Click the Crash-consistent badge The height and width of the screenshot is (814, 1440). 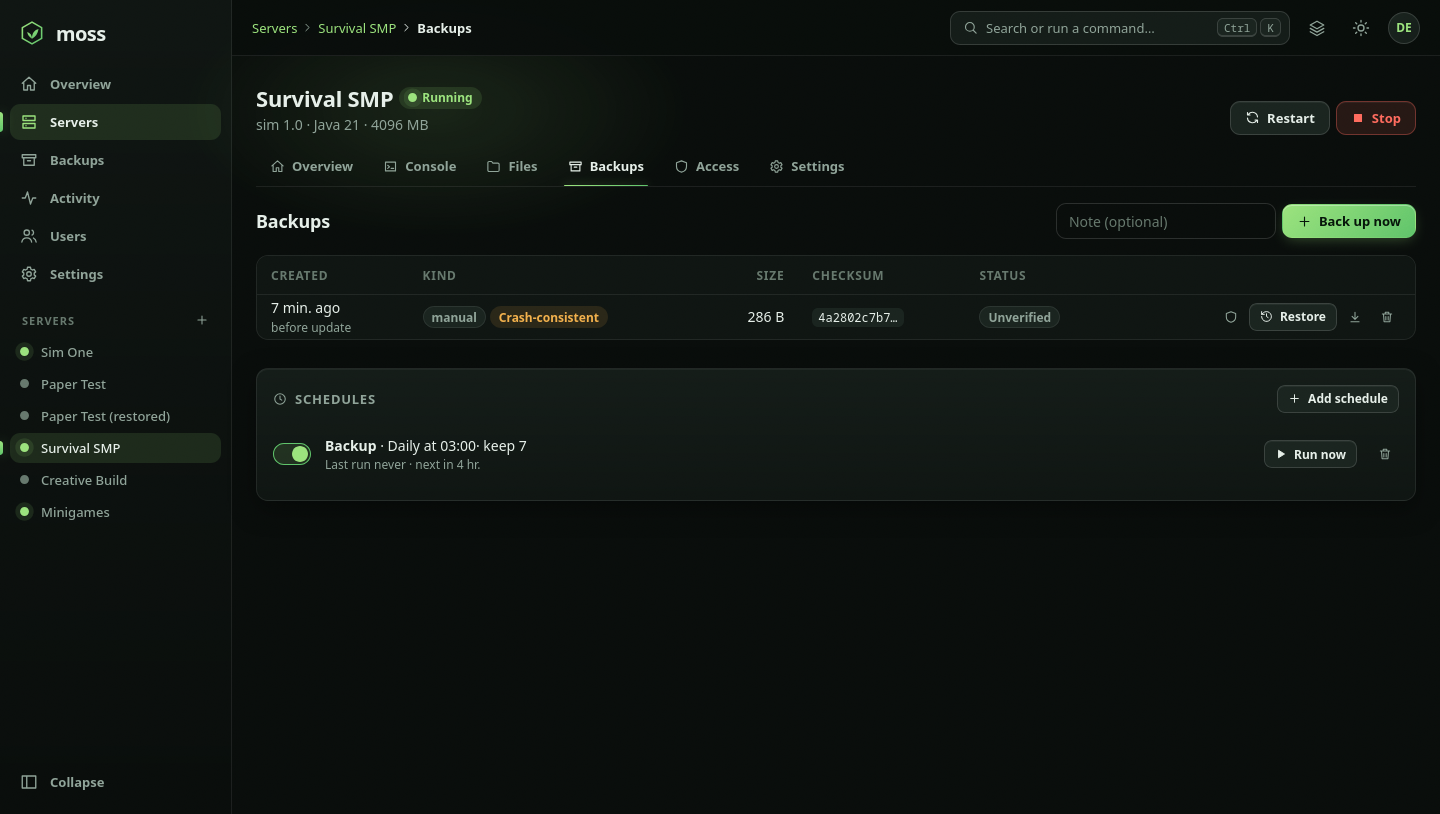(x=549, y=317)
